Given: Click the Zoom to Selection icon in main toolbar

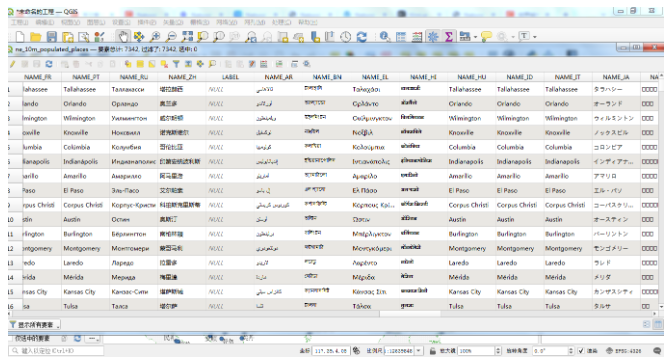Looking at the screenshot, I should (x=203, y=37).
